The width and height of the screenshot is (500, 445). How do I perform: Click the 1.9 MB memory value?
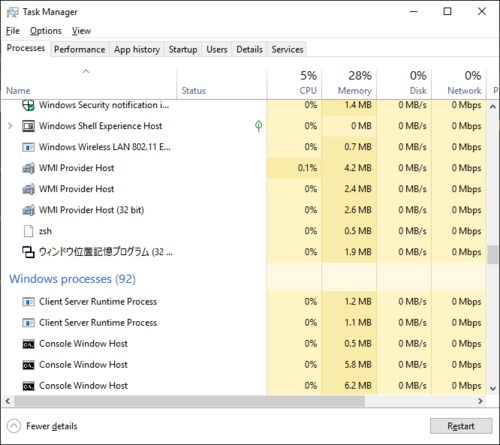[358, 252]
